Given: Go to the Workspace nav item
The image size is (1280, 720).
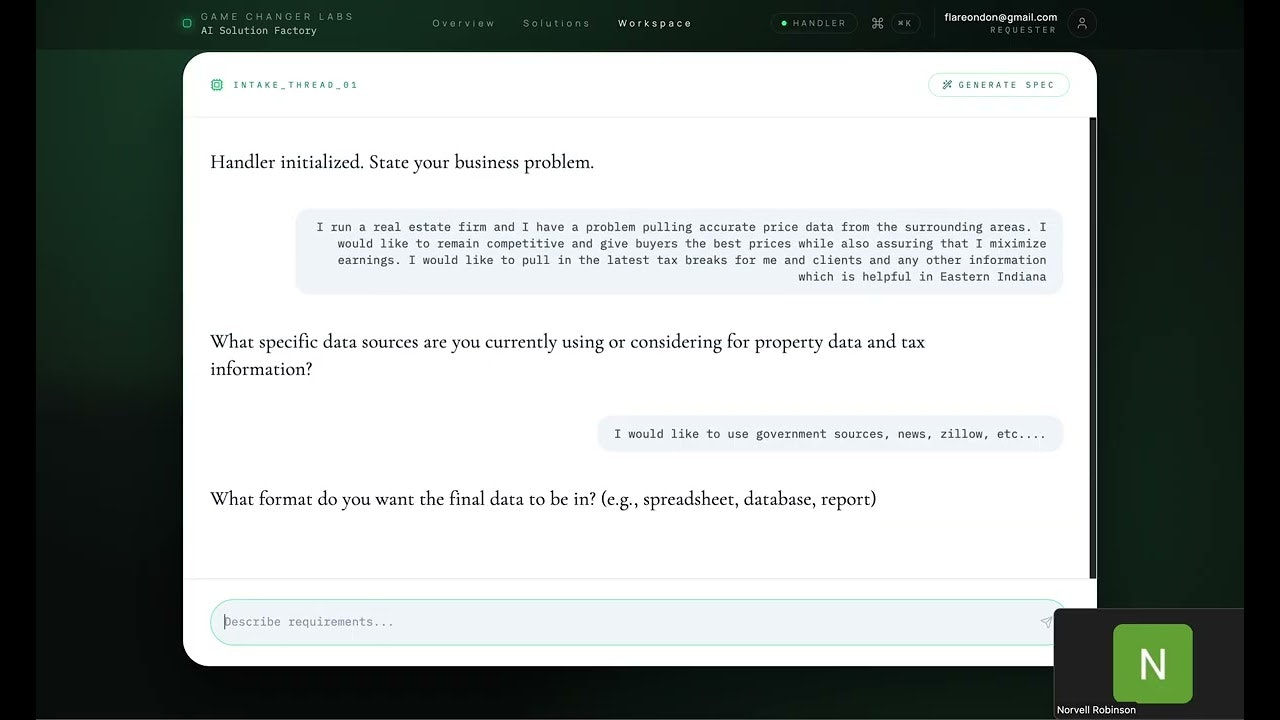Looking at the screenshot, I should pyautogui.click(x=655, y=23).
